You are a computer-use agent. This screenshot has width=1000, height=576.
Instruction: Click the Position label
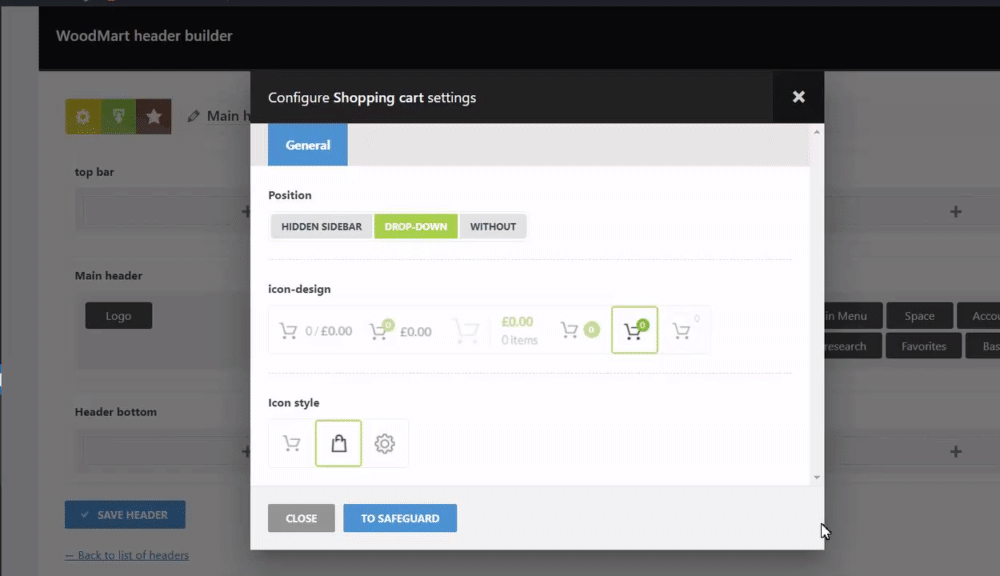click(290, 195)
